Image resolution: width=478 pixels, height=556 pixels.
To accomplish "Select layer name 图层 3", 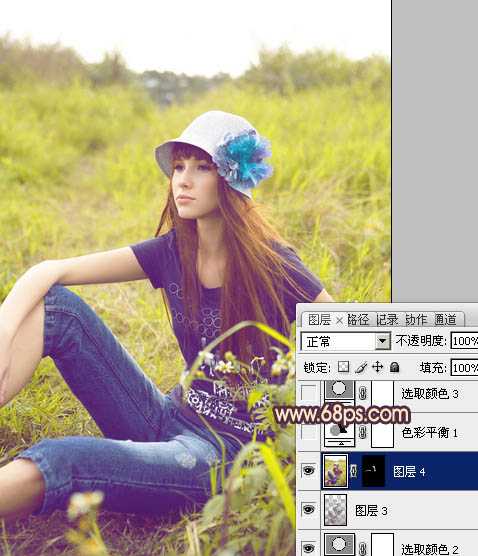I will point(371,510).
